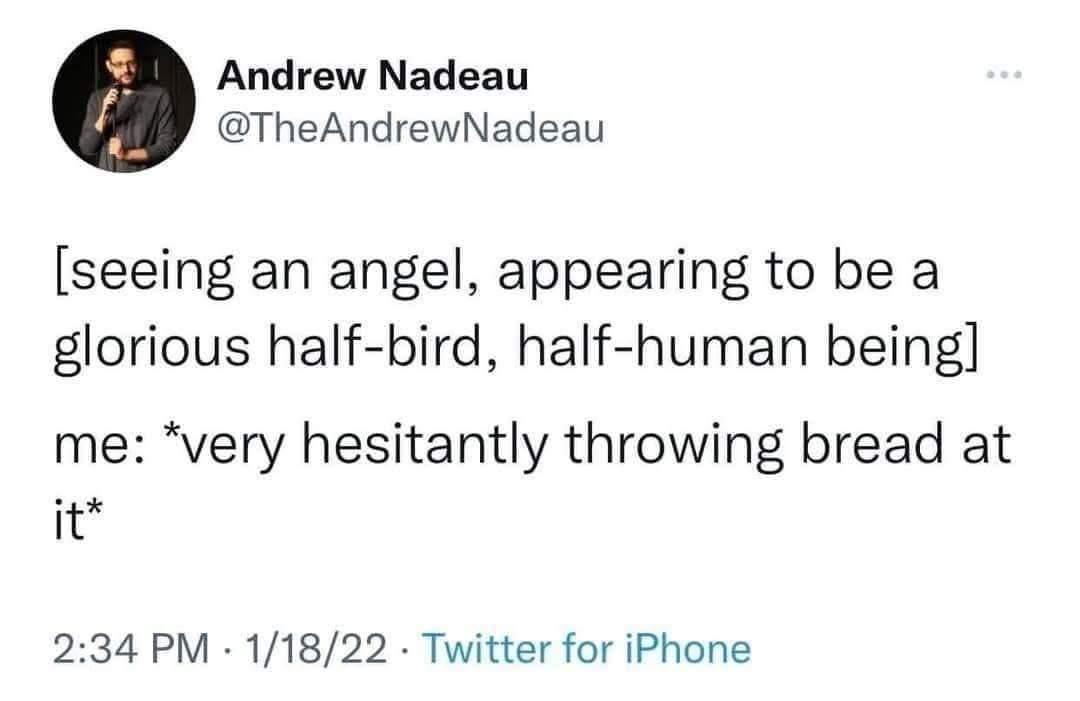The height and width of the screenshot is (701, 1080).
Task: Click the display name Andrew Nadeau
Action: [x=373, y=75]
